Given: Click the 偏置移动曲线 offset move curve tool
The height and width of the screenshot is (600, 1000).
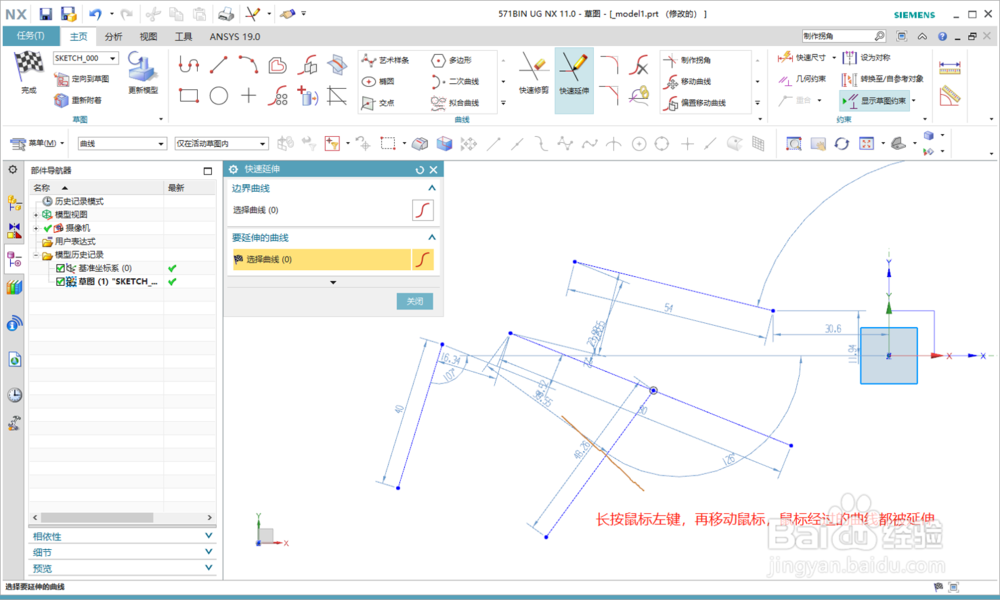Looking at the screenshot, I should (x=695, y=103).
